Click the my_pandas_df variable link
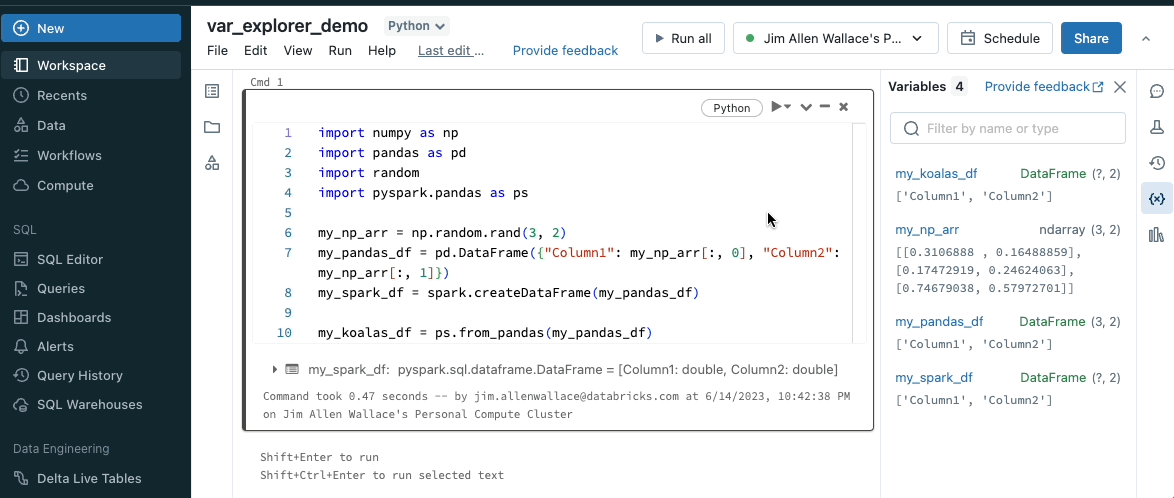Image resolution: width=1174 pixels, height=498 pixels. pyautogui.click(x=939, y=322)
